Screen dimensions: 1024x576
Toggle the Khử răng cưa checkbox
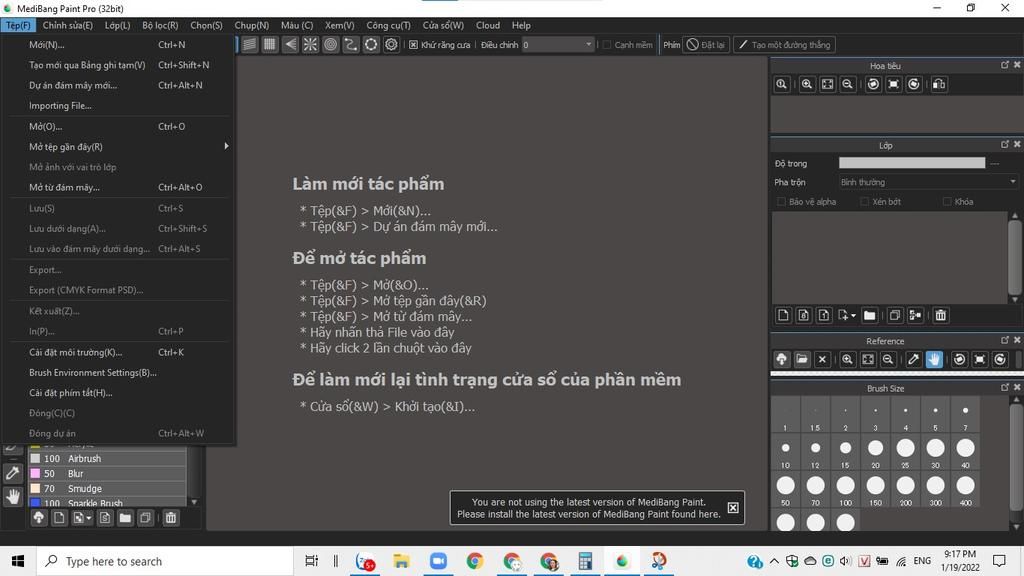coord(413,45)
